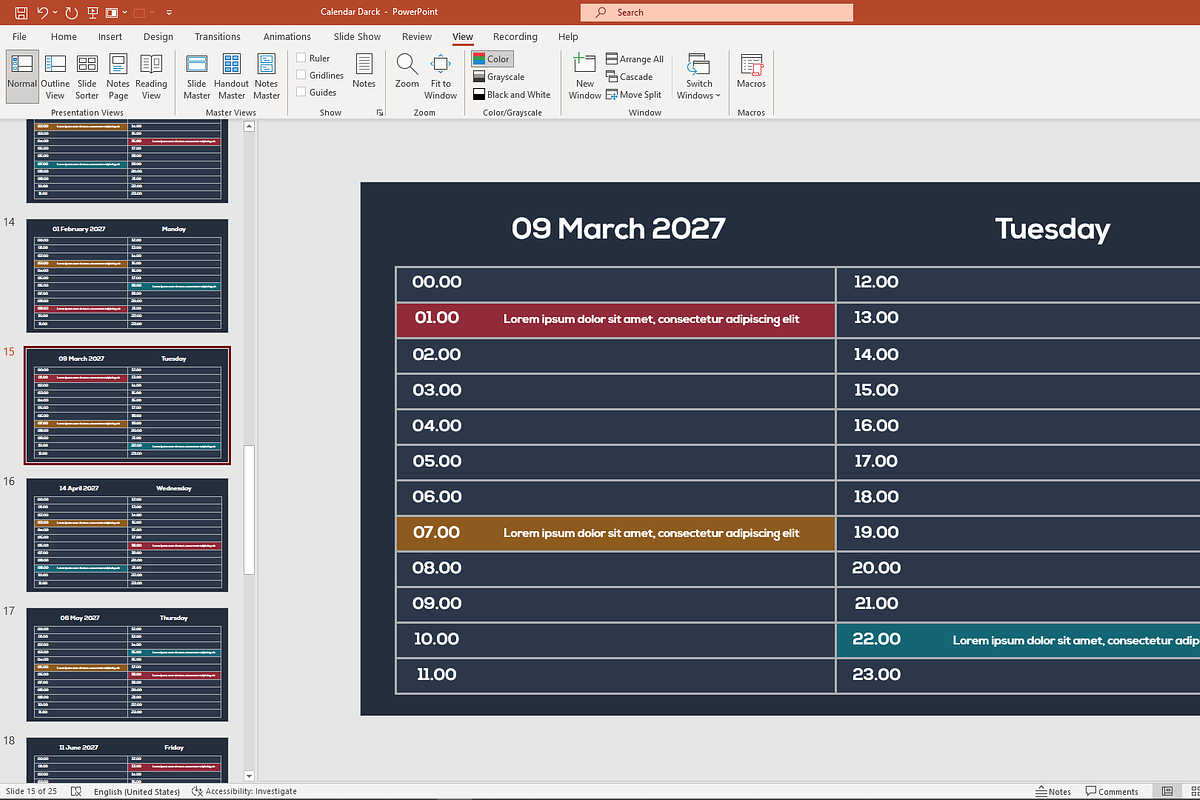Arrange All windows
This screenshot has height=800, width=1200.
(635, 59)
